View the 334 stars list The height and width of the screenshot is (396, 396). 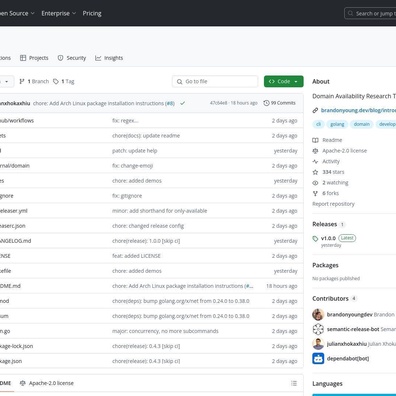click(328, 172)
